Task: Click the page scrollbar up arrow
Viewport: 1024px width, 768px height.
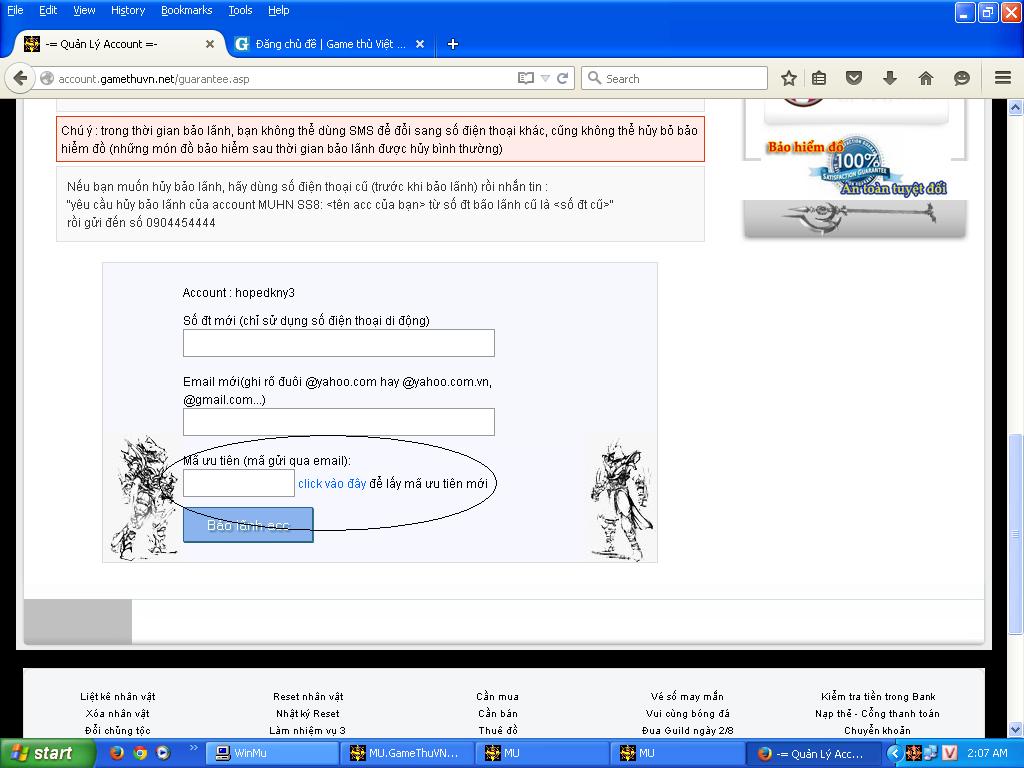Action: 1016,107
